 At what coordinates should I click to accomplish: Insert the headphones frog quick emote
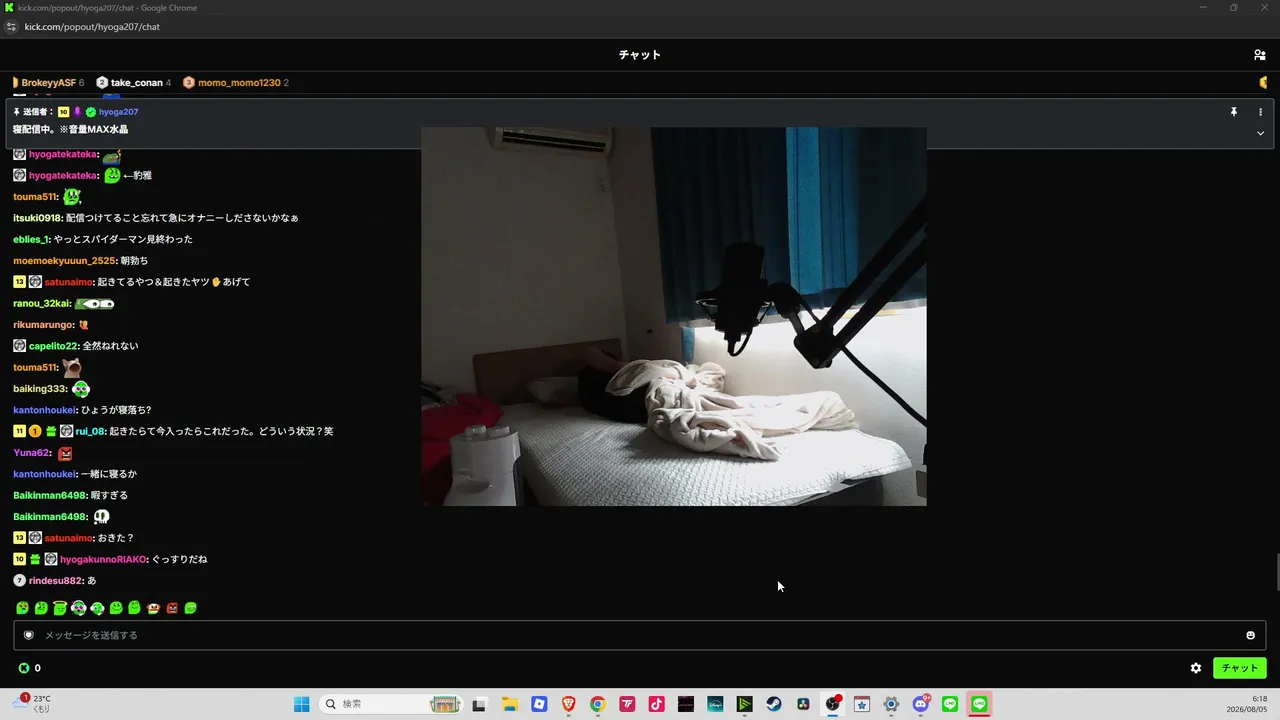pos(98,608)
